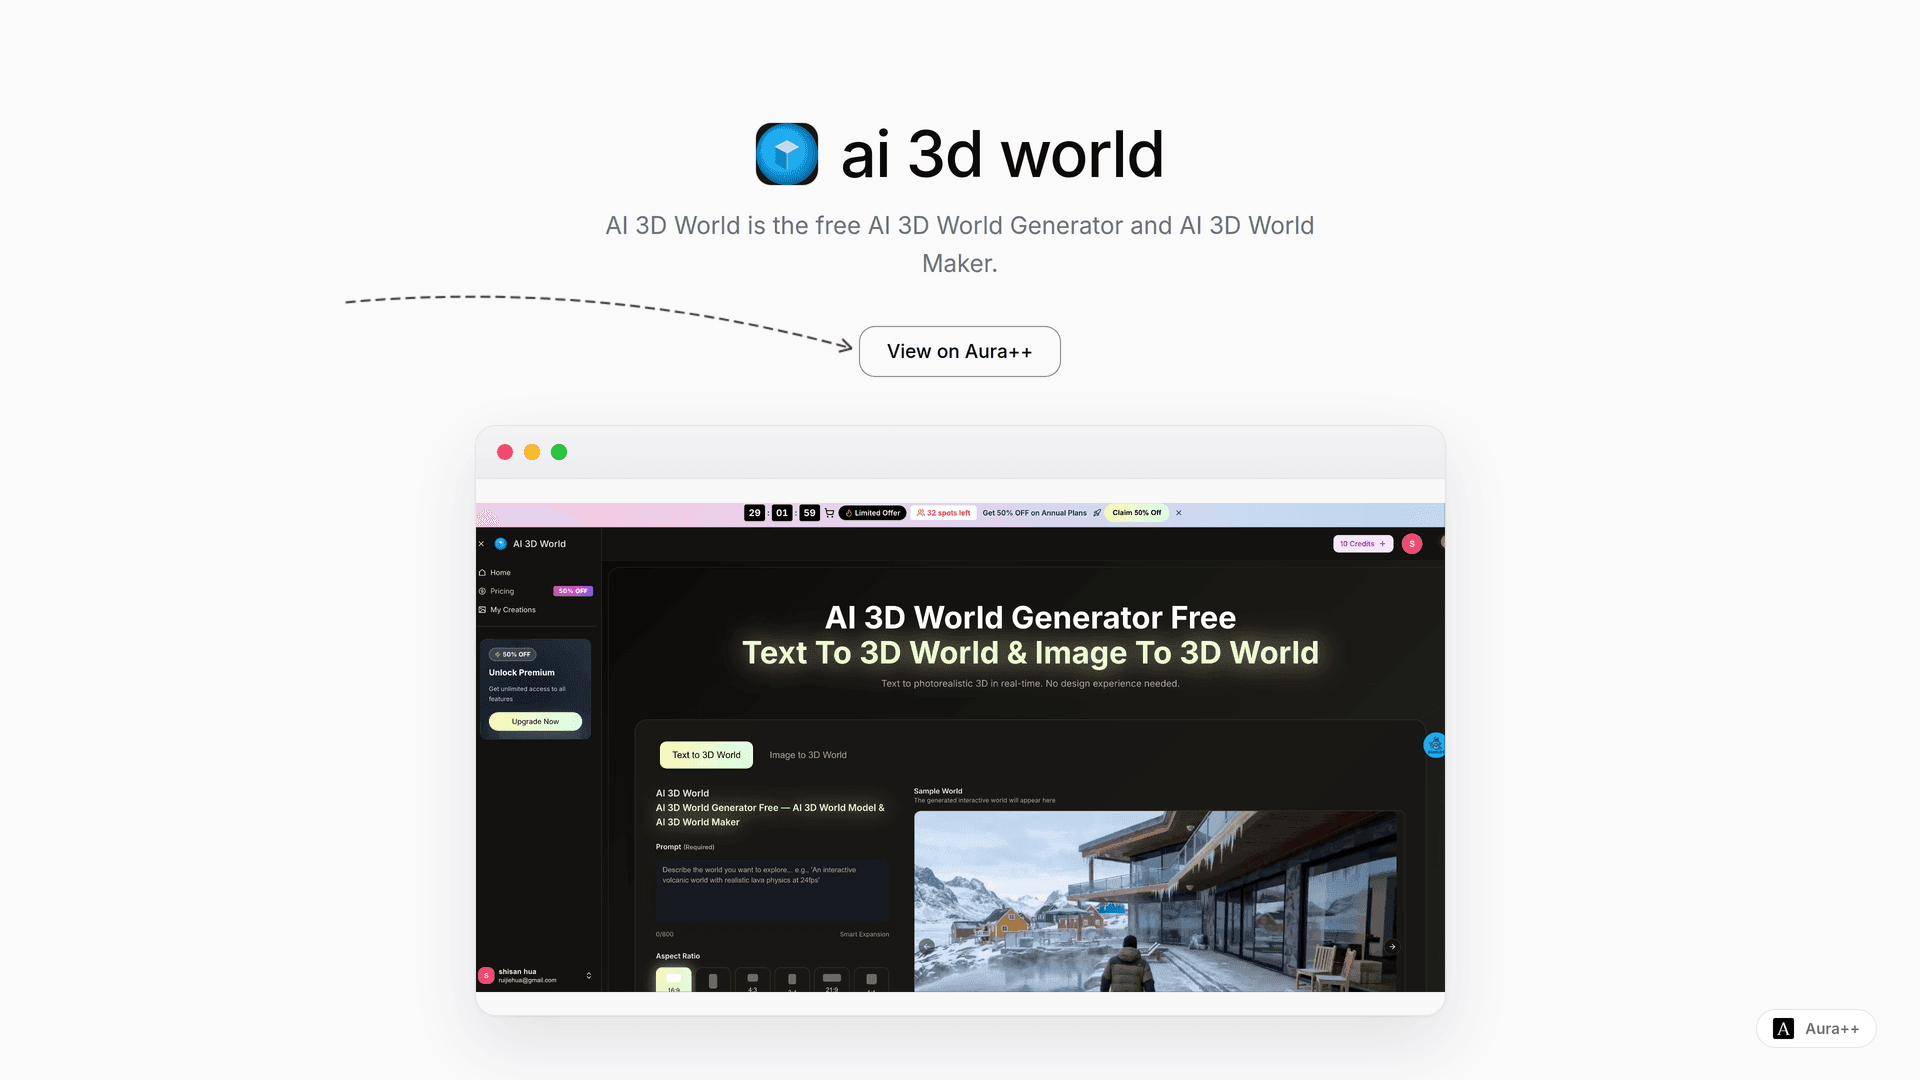Click the Limited Offer flame badge
This screenshot has height=1080, width=1920.
873,513
